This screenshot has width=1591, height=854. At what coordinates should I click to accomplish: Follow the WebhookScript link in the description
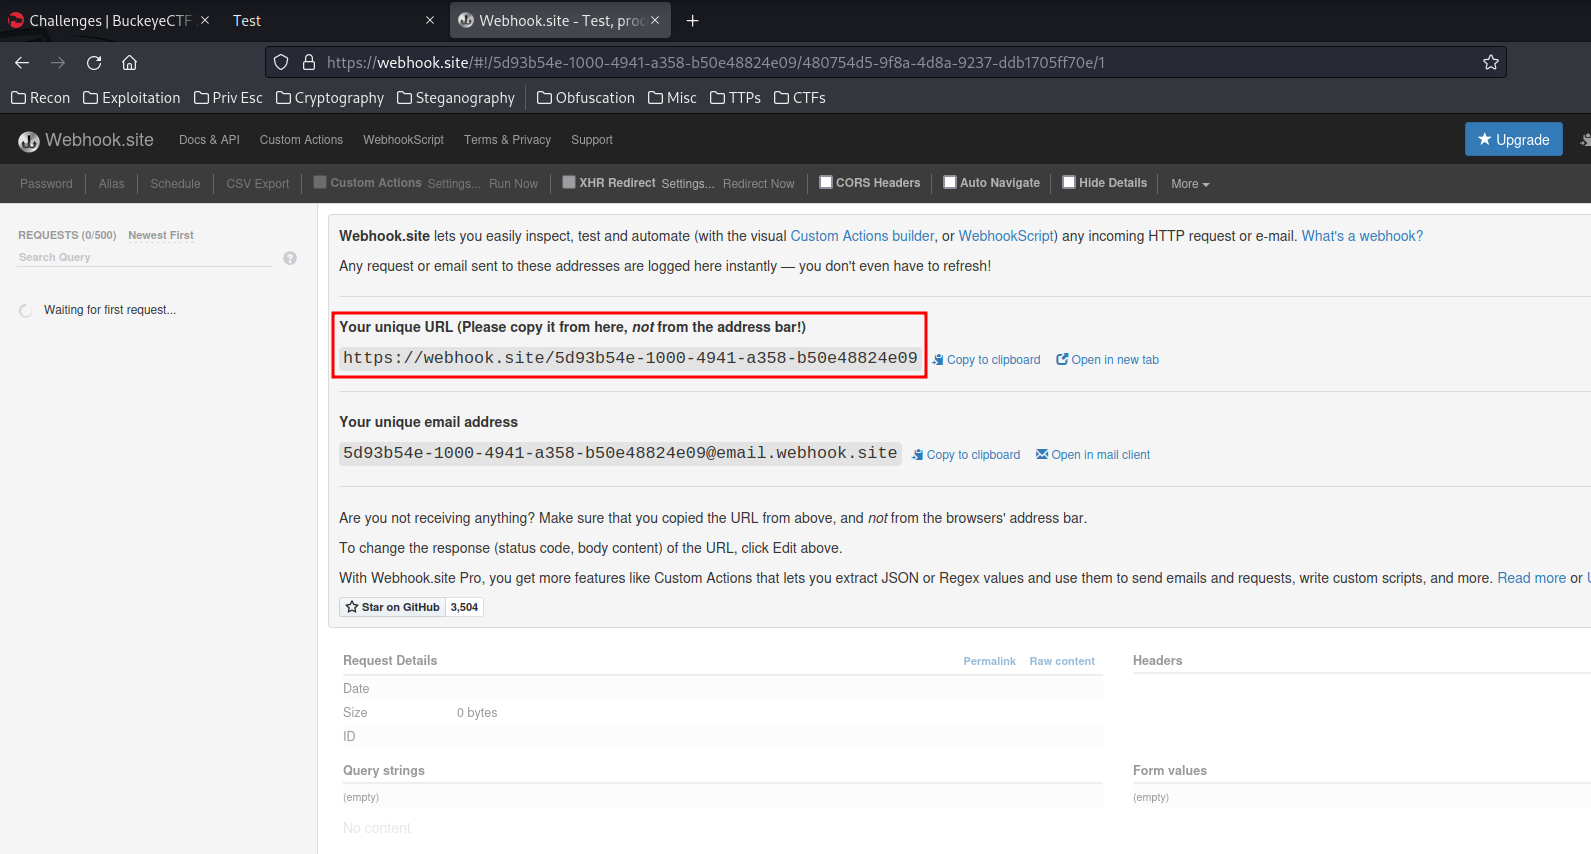click(x=1007, y=236)
